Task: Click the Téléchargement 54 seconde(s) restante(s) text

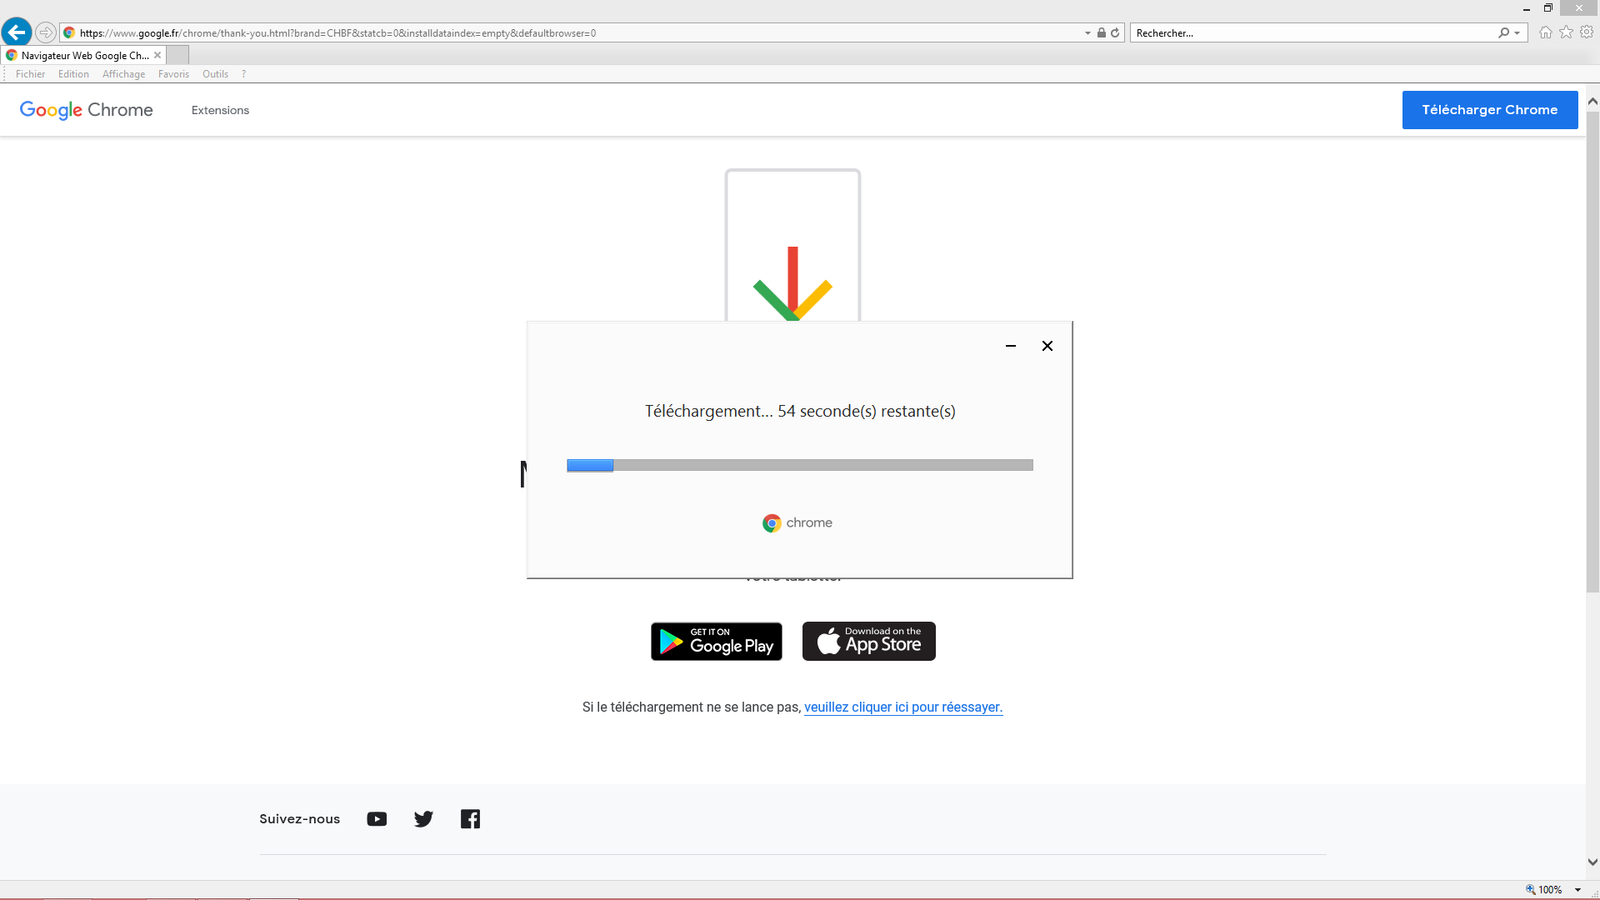Action: click(x=800, y=411)
